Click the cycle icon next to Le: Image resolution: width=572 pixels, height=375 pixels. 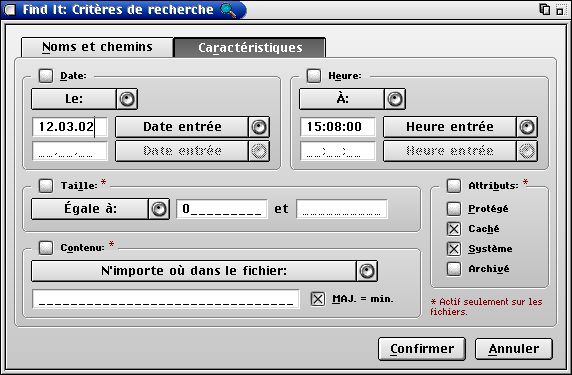pyautogui.click(x=127, y=99)
